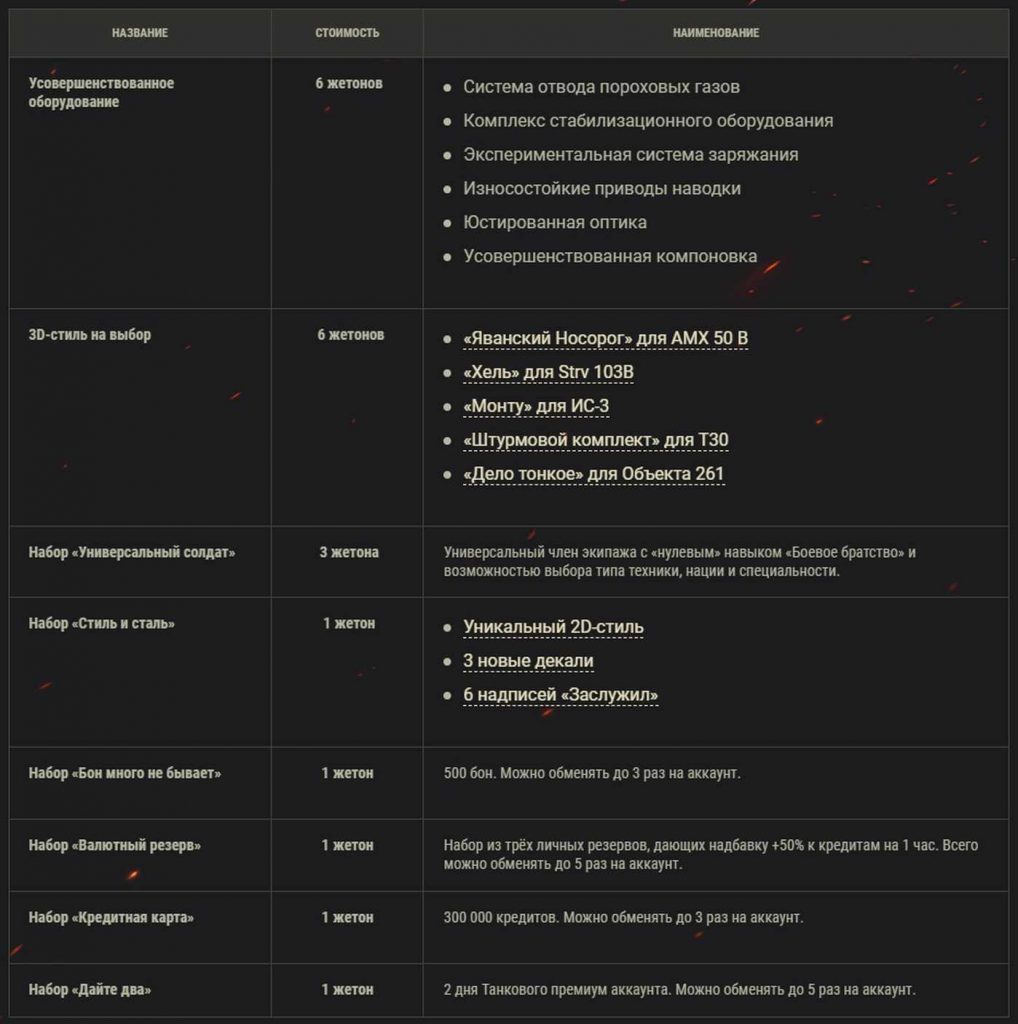Select the Набор «Универсальный солдат» row title
Screen dimensions: 1018x1024
[132, 552]
